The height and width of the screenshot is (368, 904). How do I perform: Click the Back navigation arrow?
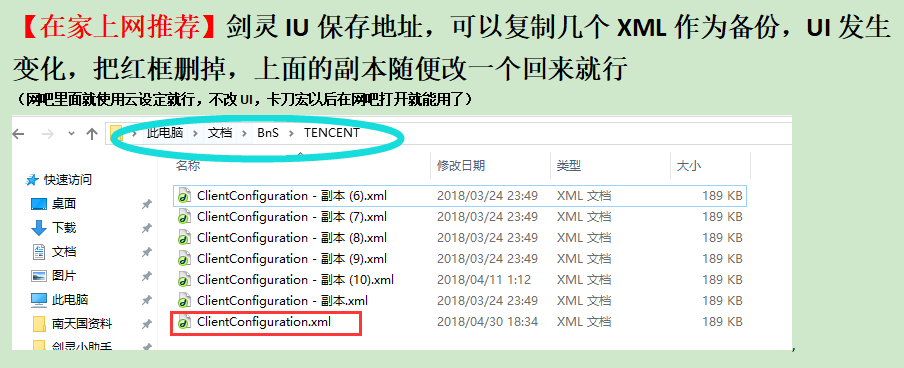(18, 134)
